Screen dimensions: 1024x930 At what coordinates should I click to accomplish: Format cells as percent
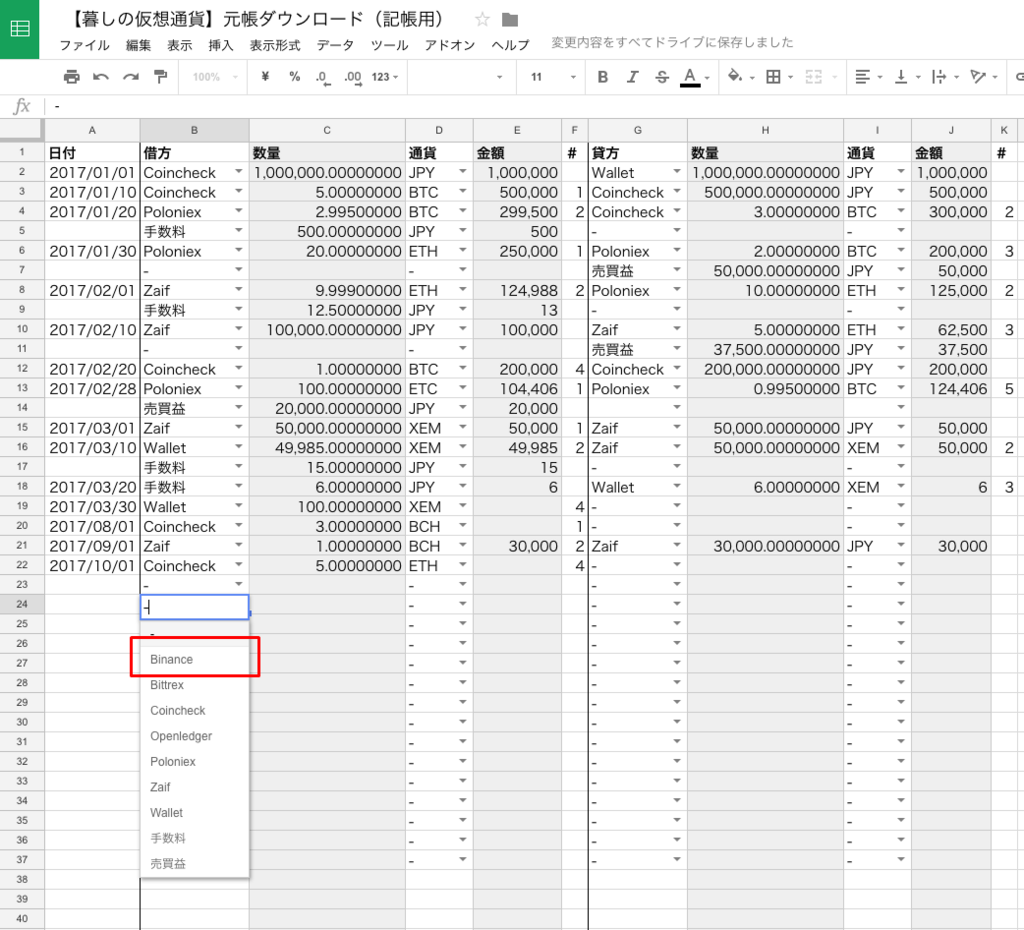[295, 77]
